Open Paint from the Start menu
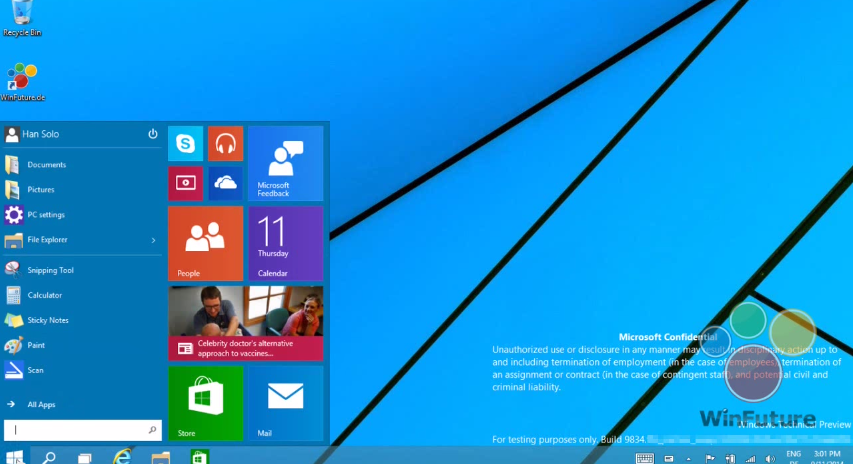Screen dimensions: 853x464 pyautogui.click(x=82, y=345)
